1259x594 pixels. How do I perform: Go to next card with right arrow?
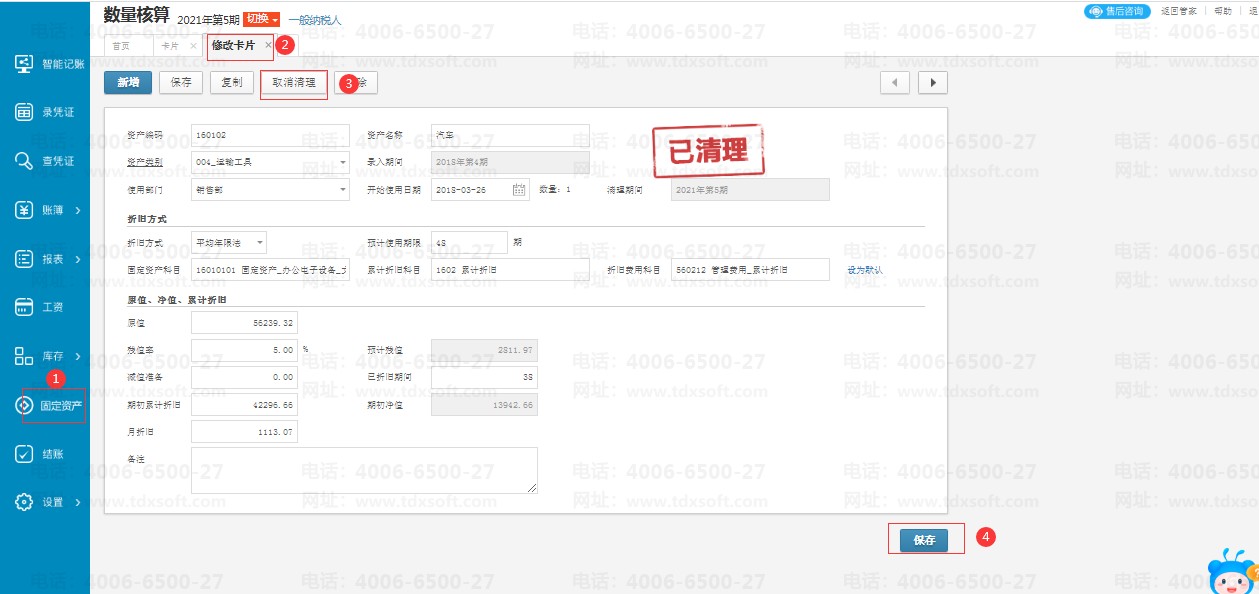pyautogui.click(x=932, y=82)
